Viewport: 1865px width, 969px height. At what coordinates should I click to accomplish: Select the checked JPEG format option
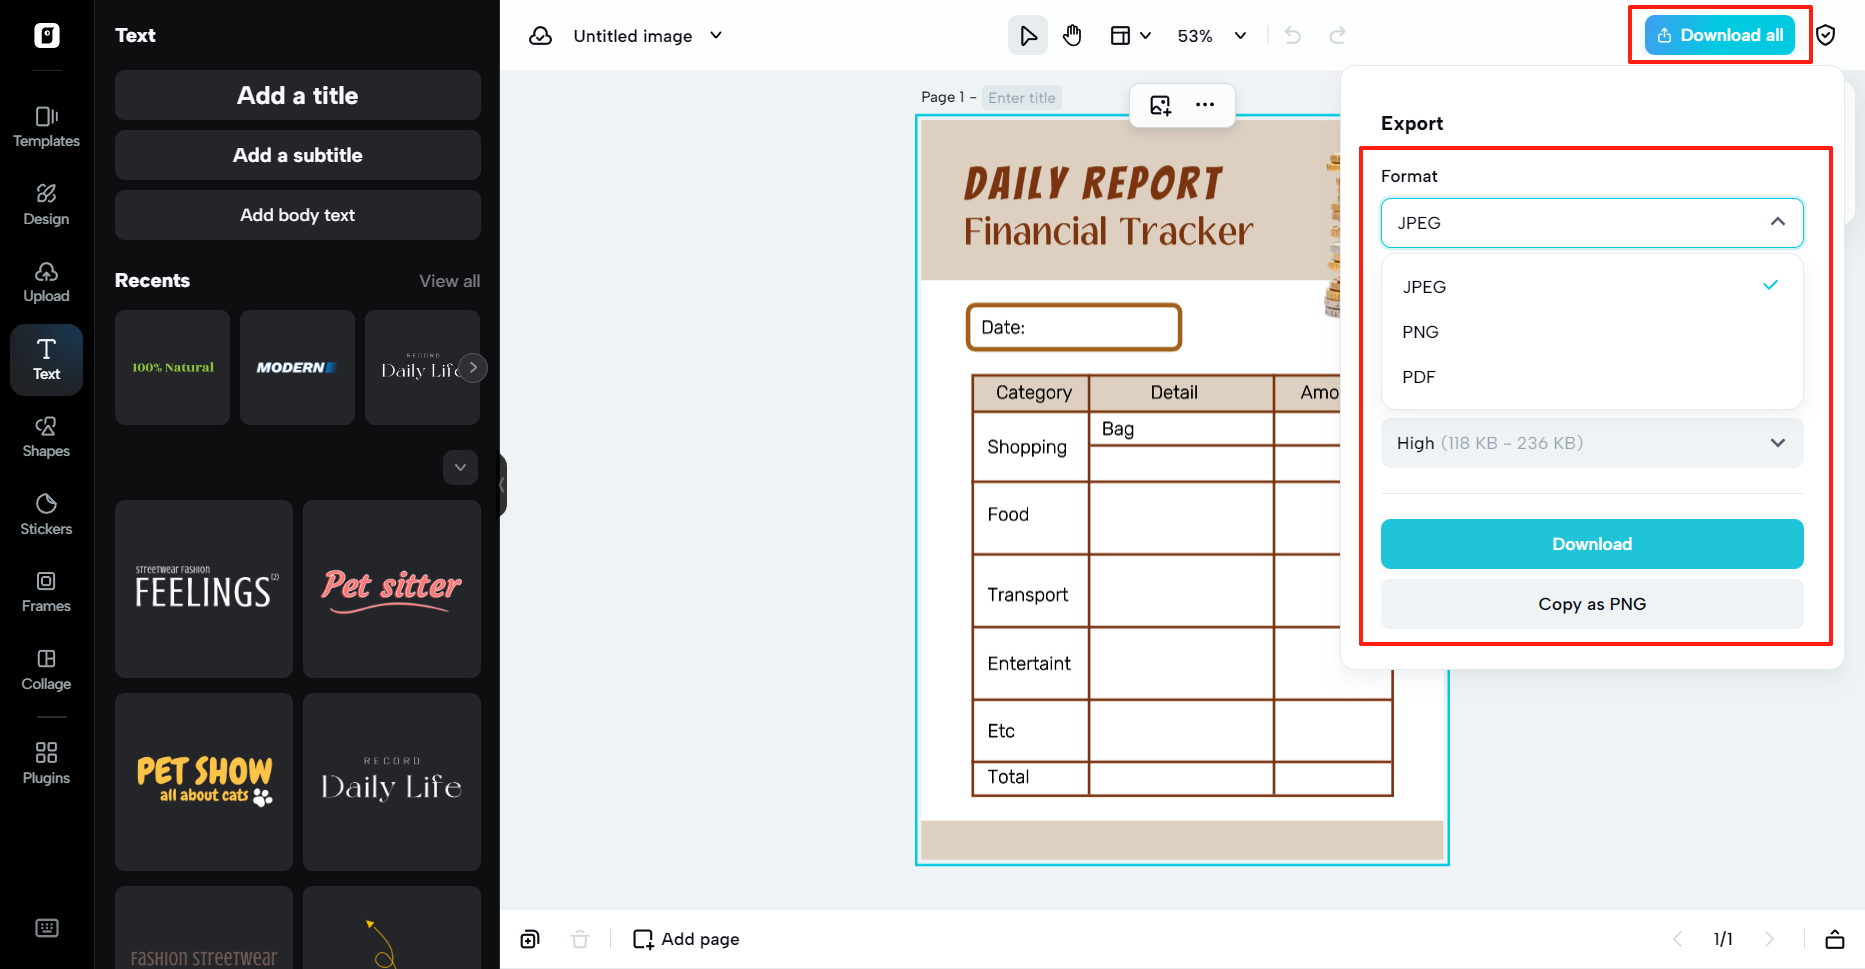[x=1424, y=286]
